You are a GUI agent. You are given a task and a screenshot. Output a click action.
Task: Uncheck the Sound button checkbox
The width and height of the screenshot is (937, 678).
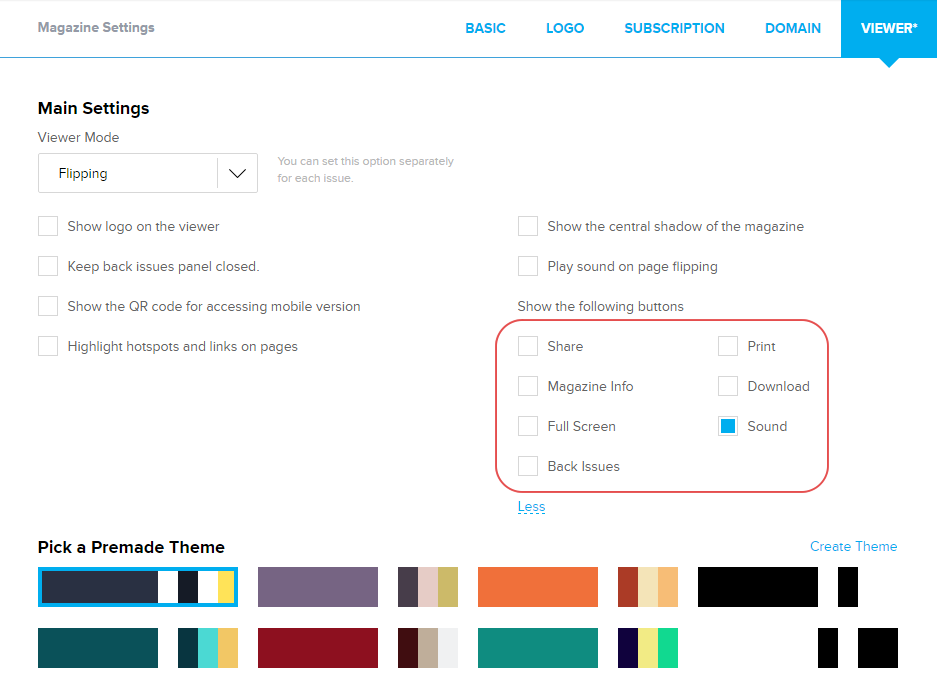728,426
